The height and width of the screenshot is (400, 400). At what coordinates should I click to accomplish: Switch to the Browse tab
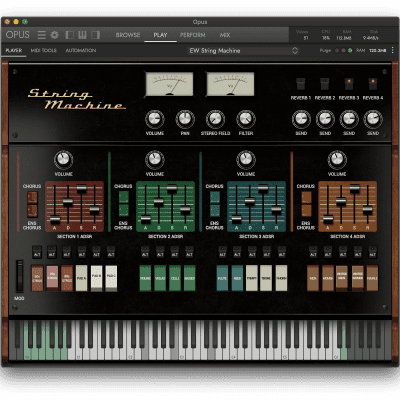[128, 35]
